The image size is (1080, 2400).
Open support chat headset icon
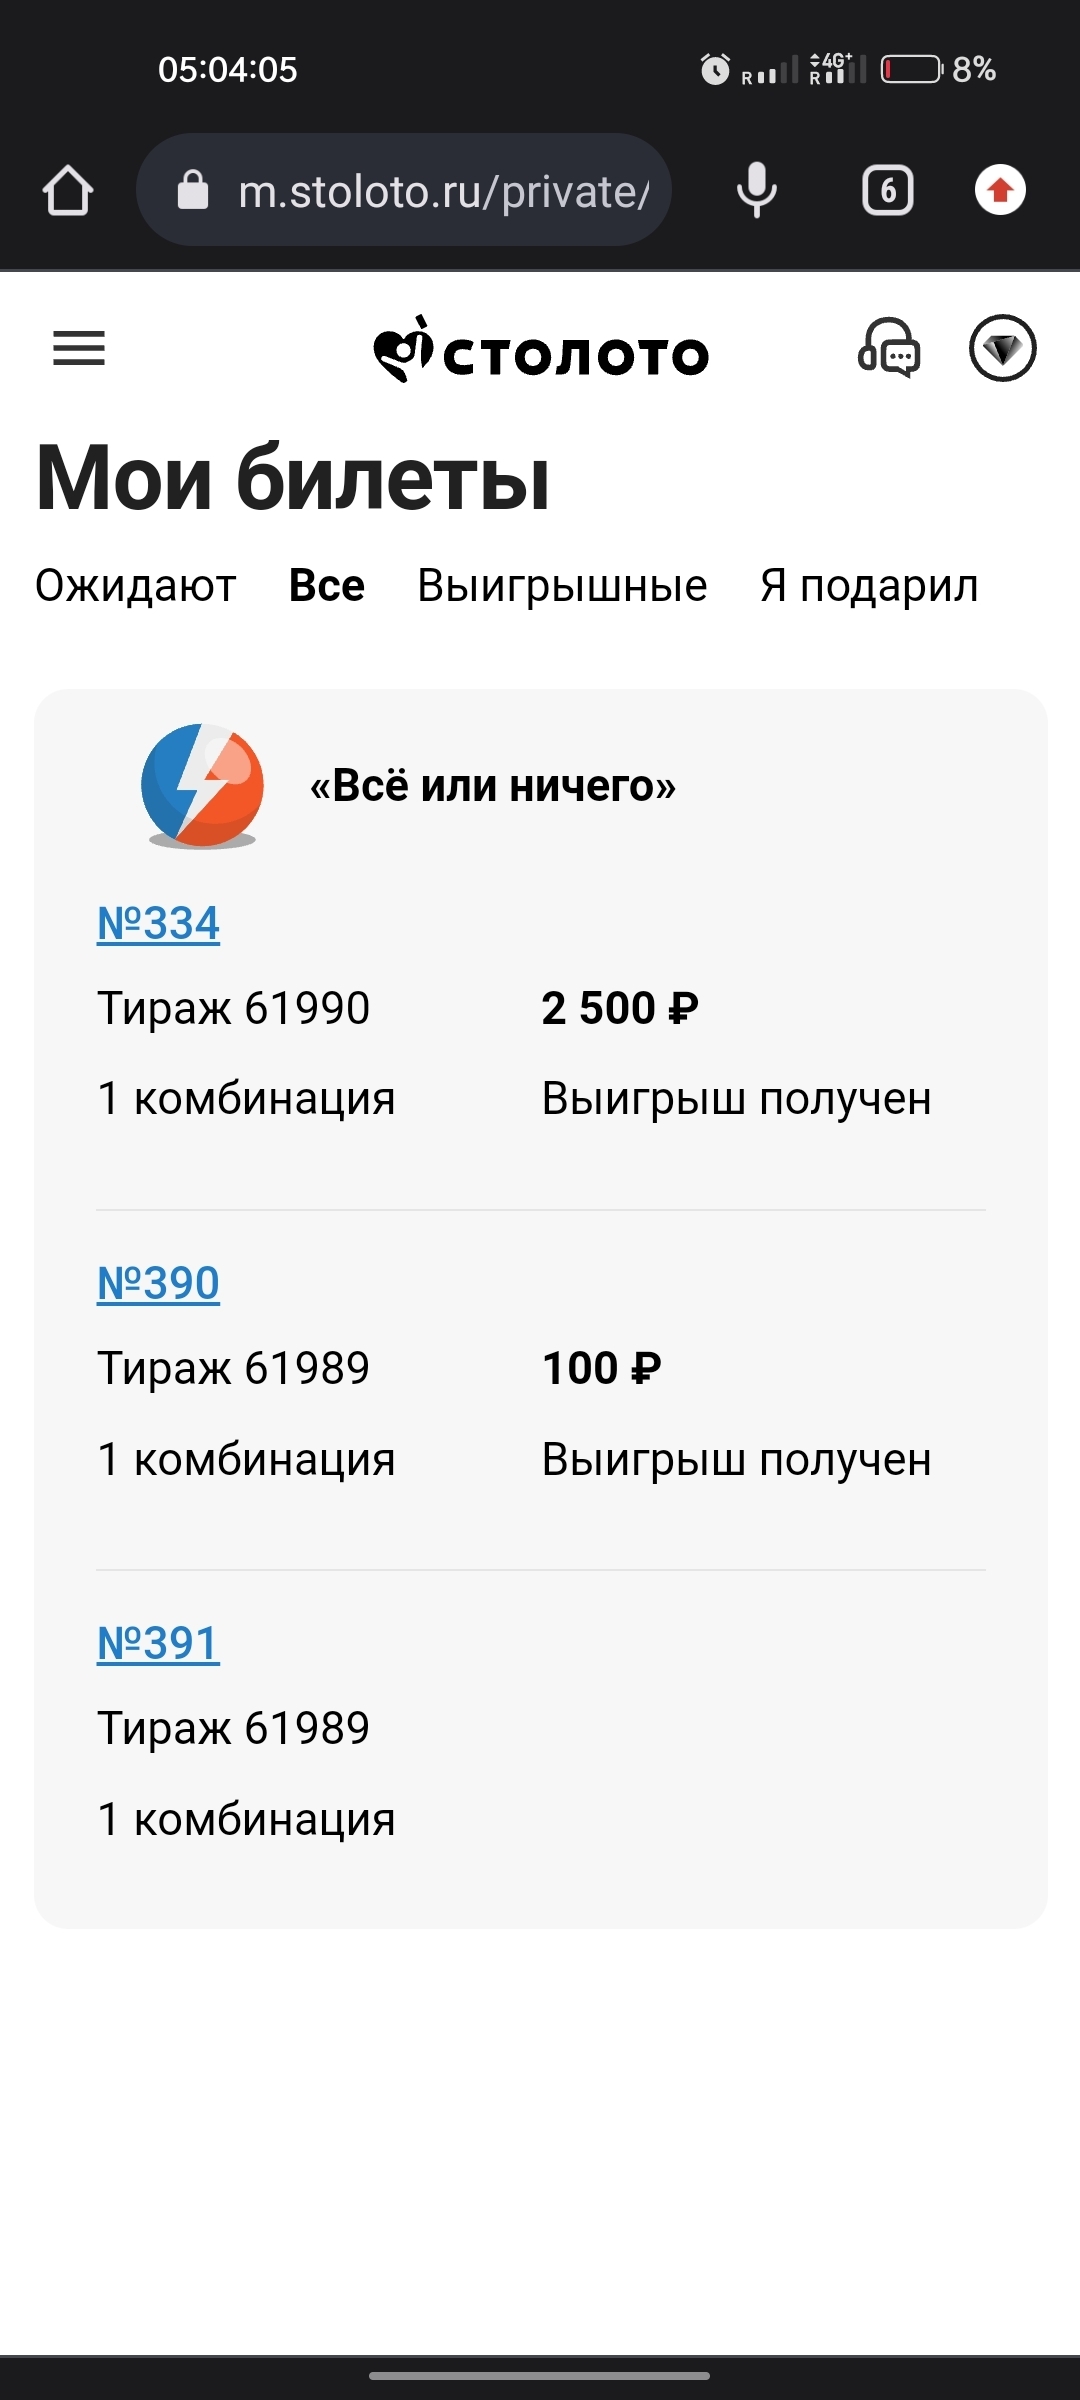(889, 349)
